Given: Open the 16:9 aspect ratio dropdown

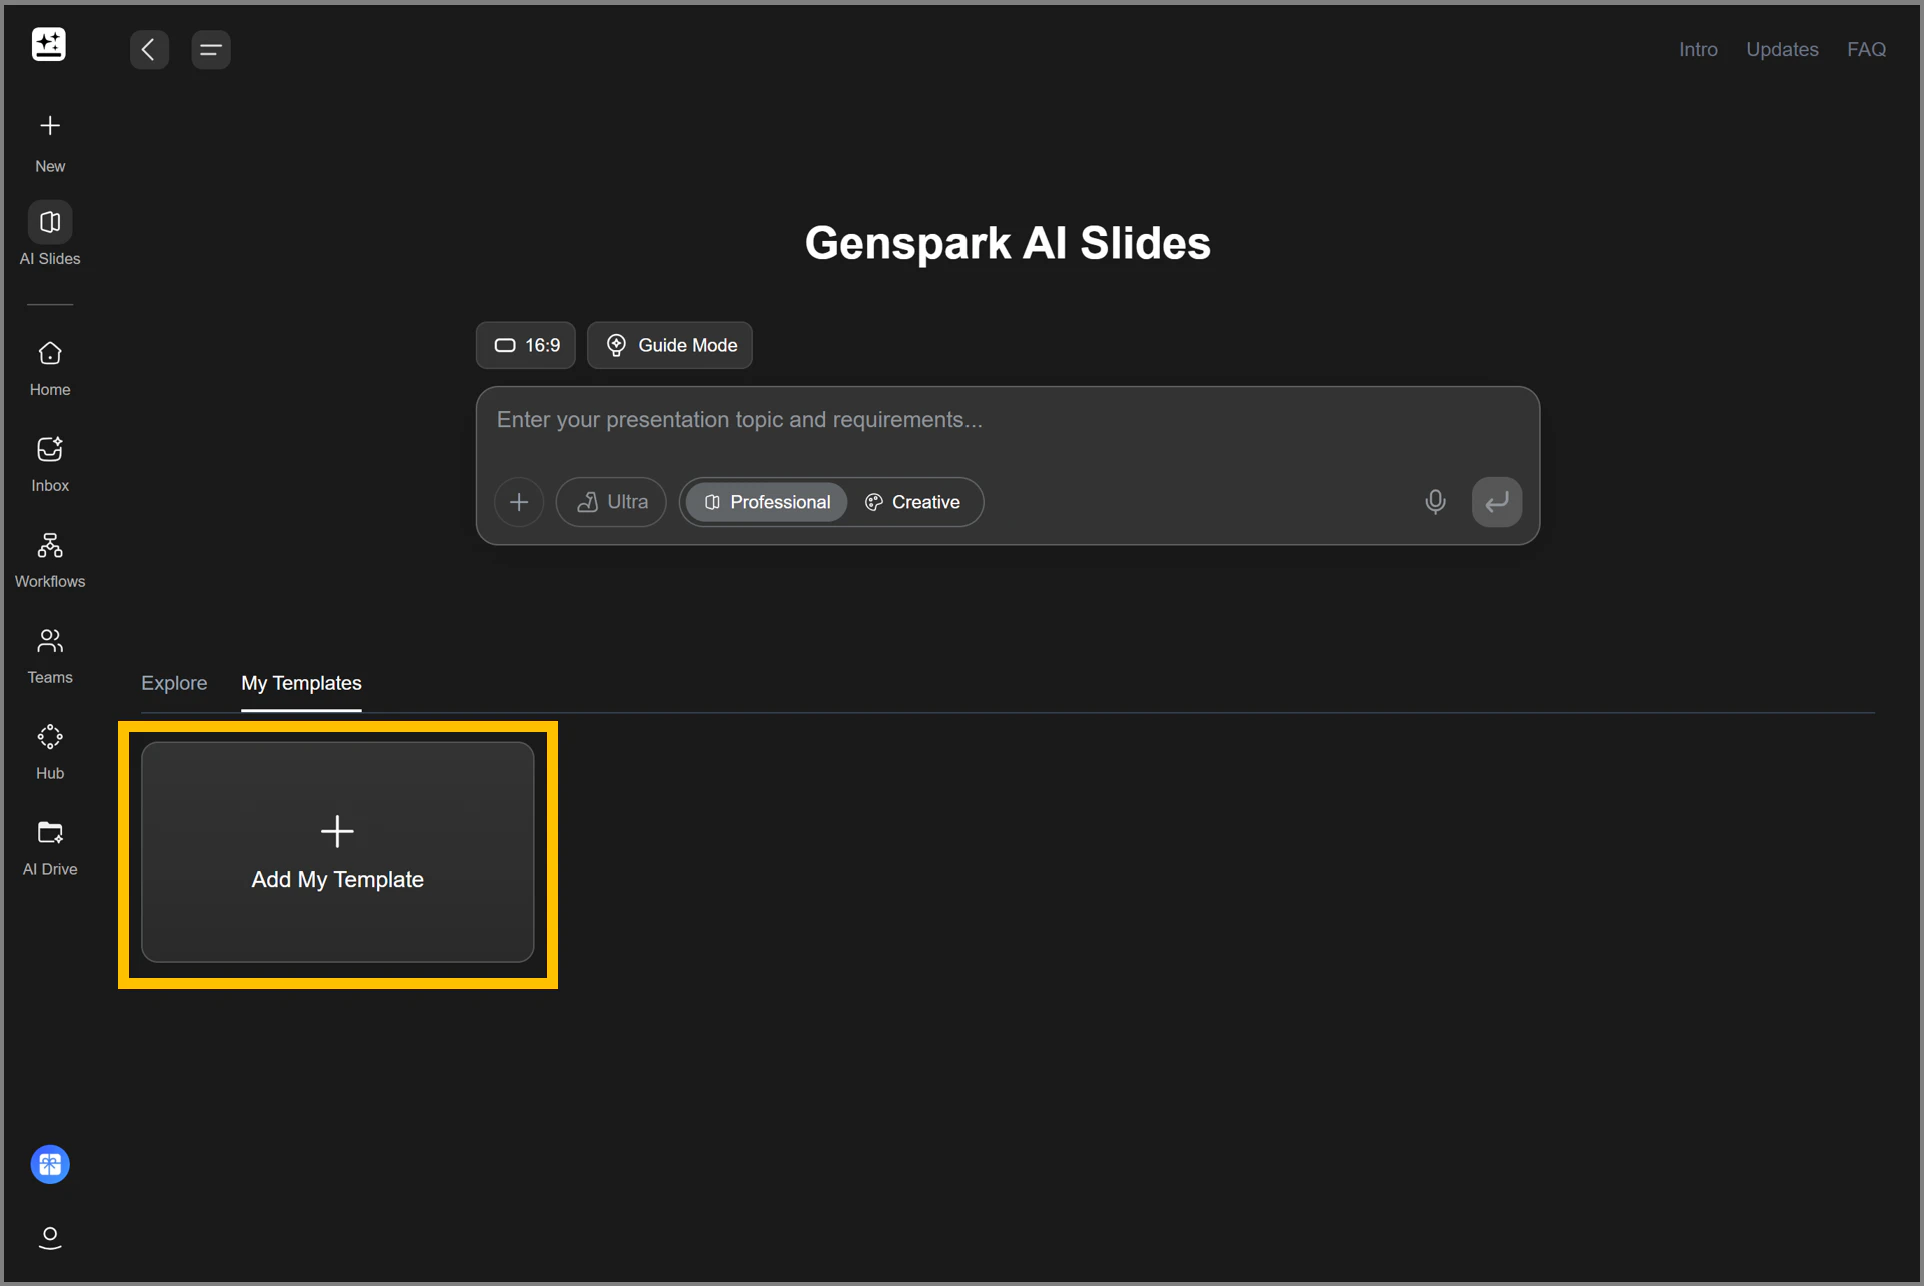Looking at the screenshot, I should point(526,345).
